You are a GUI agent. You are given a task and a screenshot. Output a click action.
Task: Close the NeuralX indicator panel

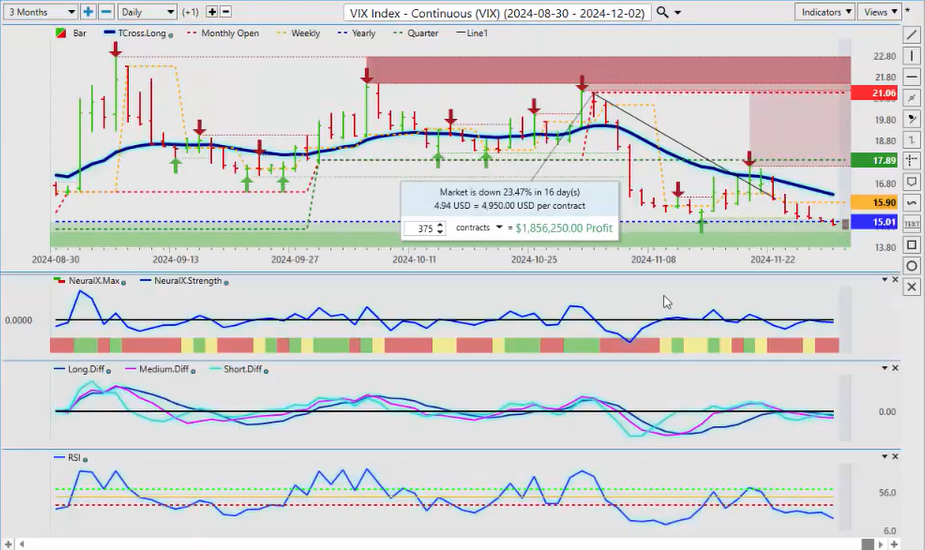coord(895,280)
